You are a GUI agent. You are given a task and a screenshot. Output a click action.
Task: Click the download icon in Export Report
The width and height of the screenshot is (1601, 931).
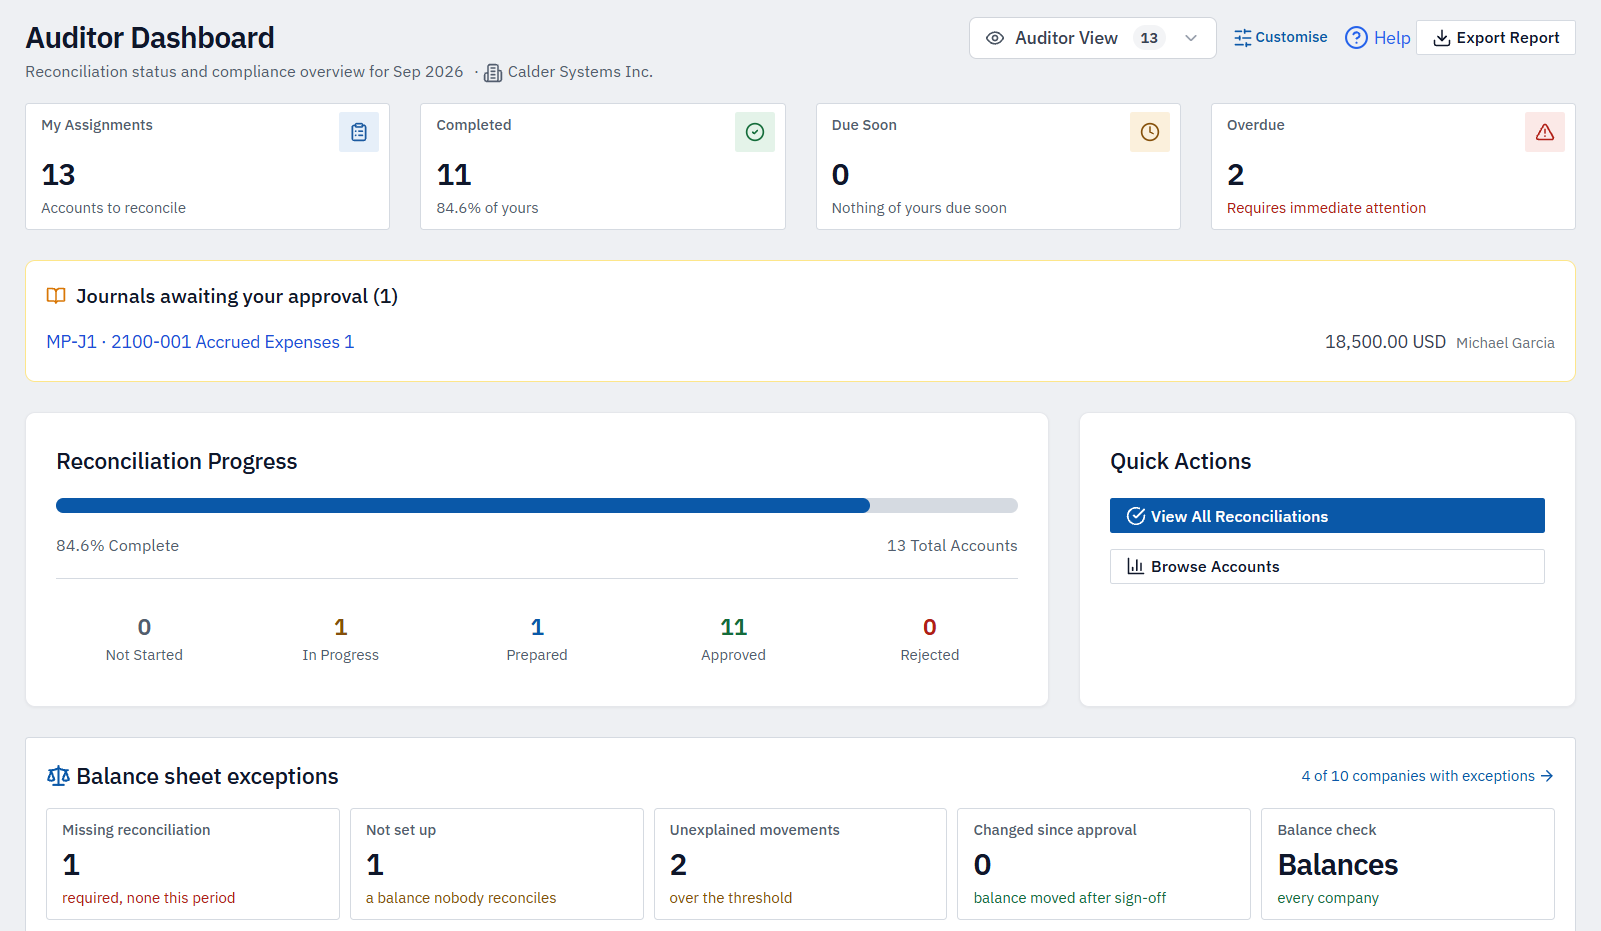(1442, 38)
